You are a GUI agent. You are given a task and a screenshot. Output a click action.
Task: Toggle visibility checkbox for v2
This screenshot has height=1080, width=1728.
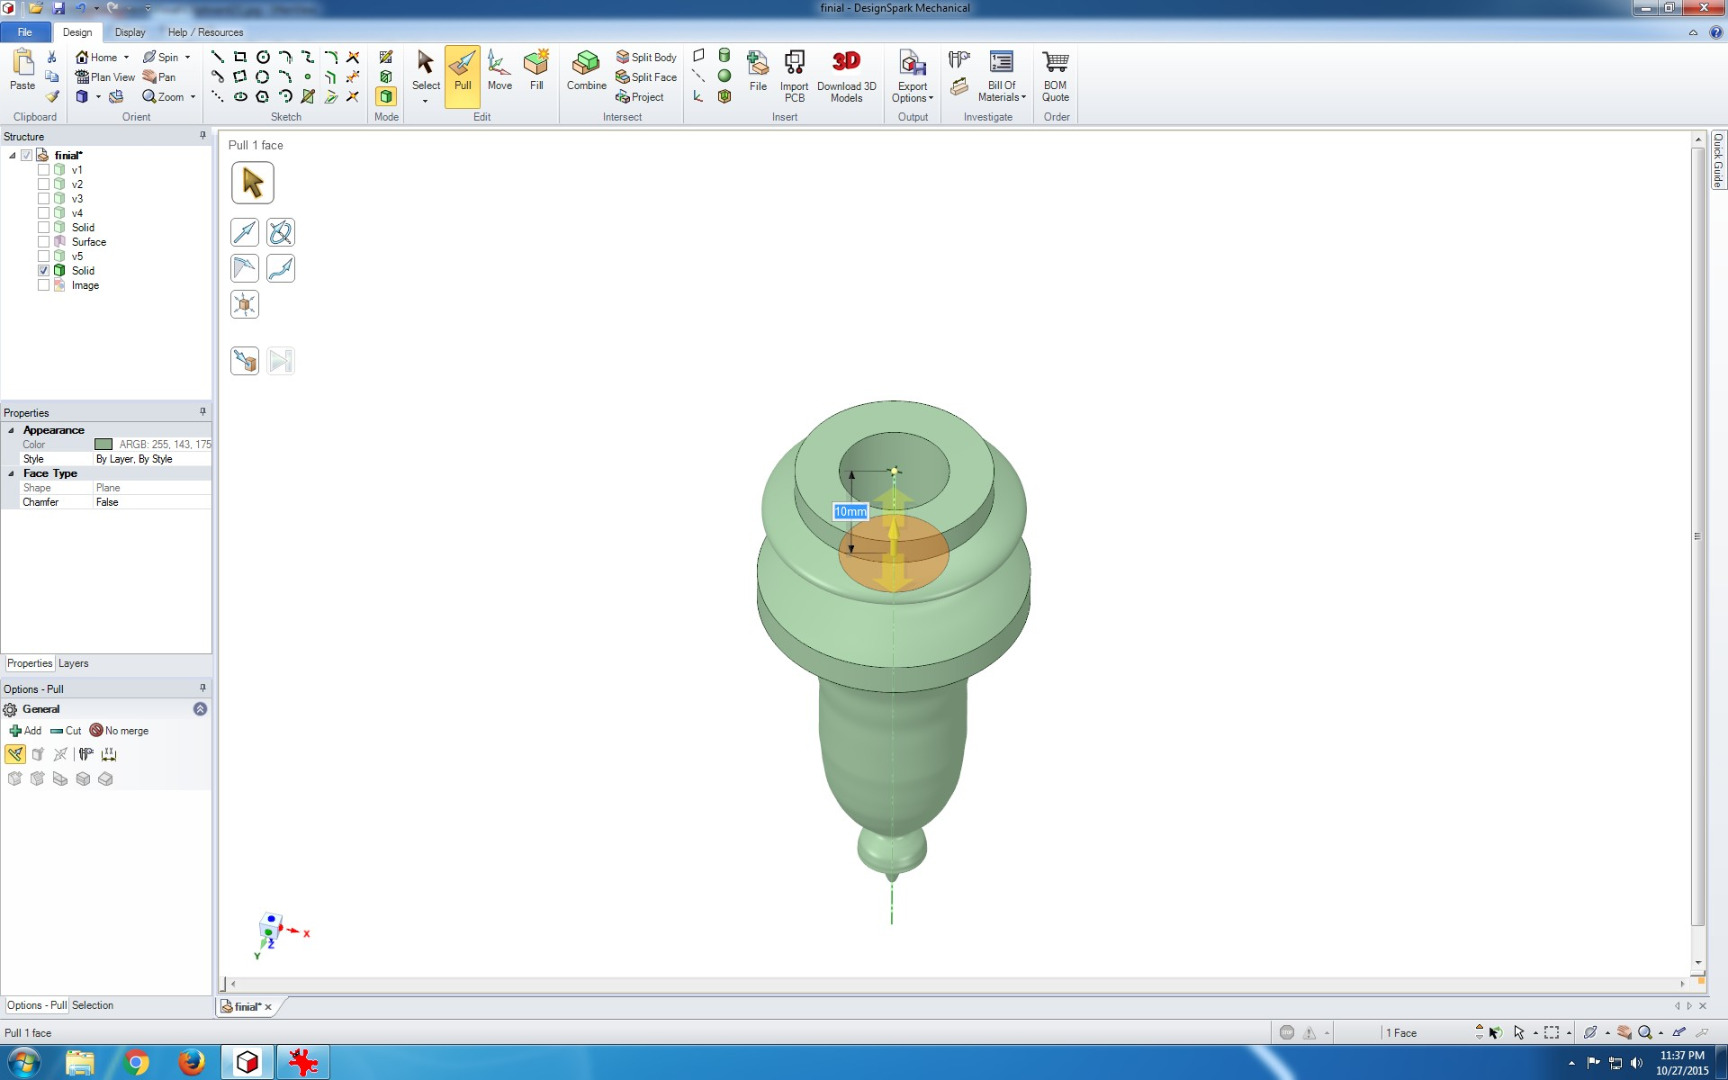coord(43,184)
